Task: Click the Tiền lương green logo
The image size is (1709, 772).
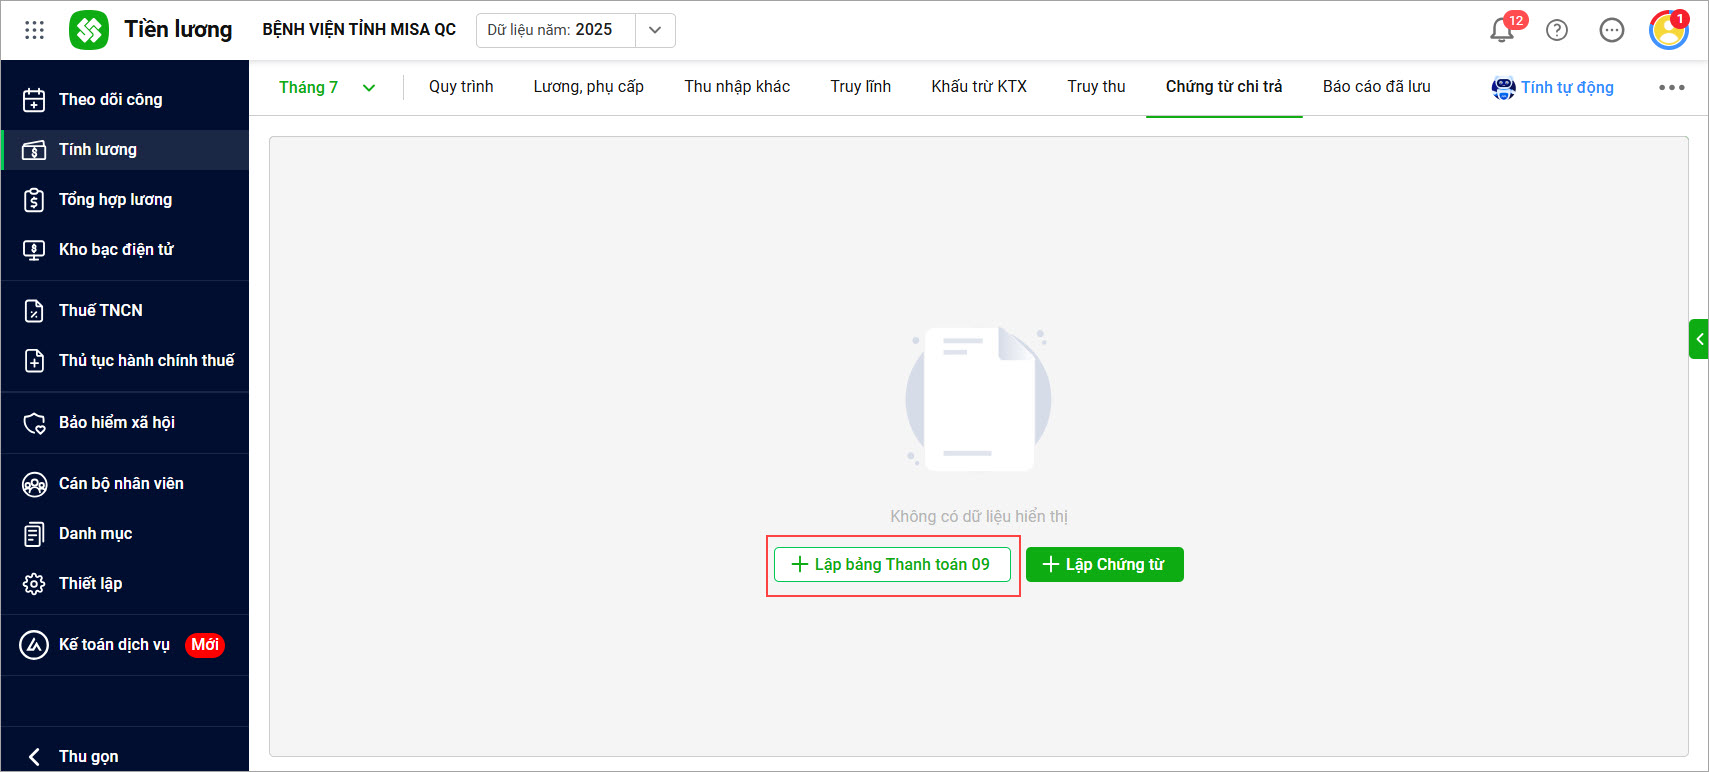Action: [89, 30]
